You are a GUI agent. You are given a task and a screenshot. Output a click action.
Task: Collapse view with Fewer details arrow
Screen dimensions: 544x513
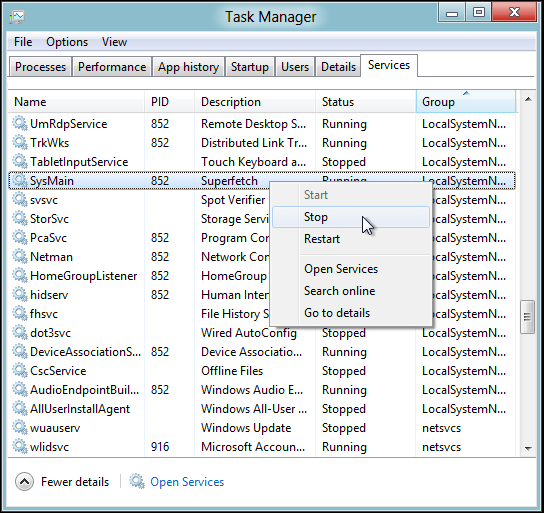click(24, 481)
